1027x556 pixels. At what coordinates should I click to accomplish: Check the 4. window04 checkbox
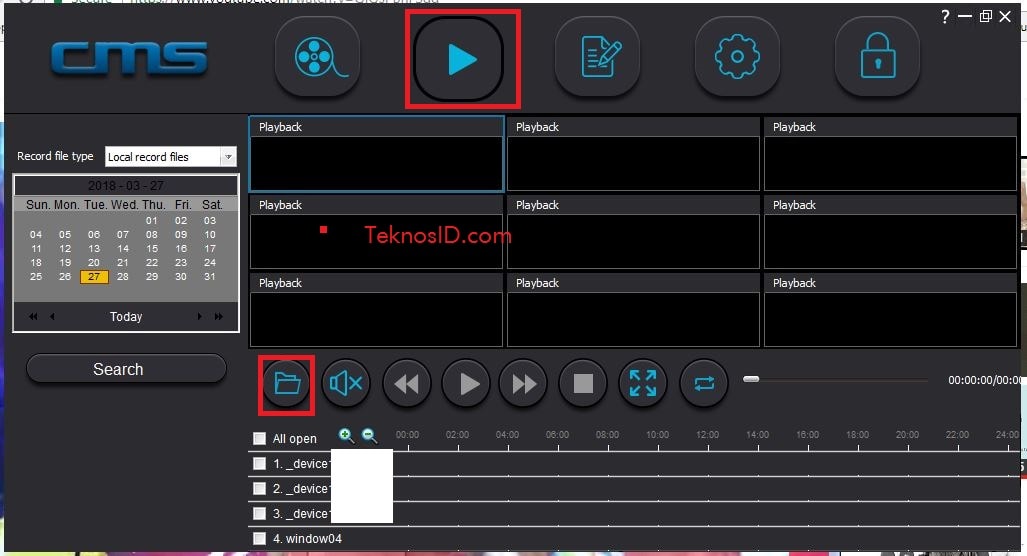pyautogui.click(x=259, y=538)
